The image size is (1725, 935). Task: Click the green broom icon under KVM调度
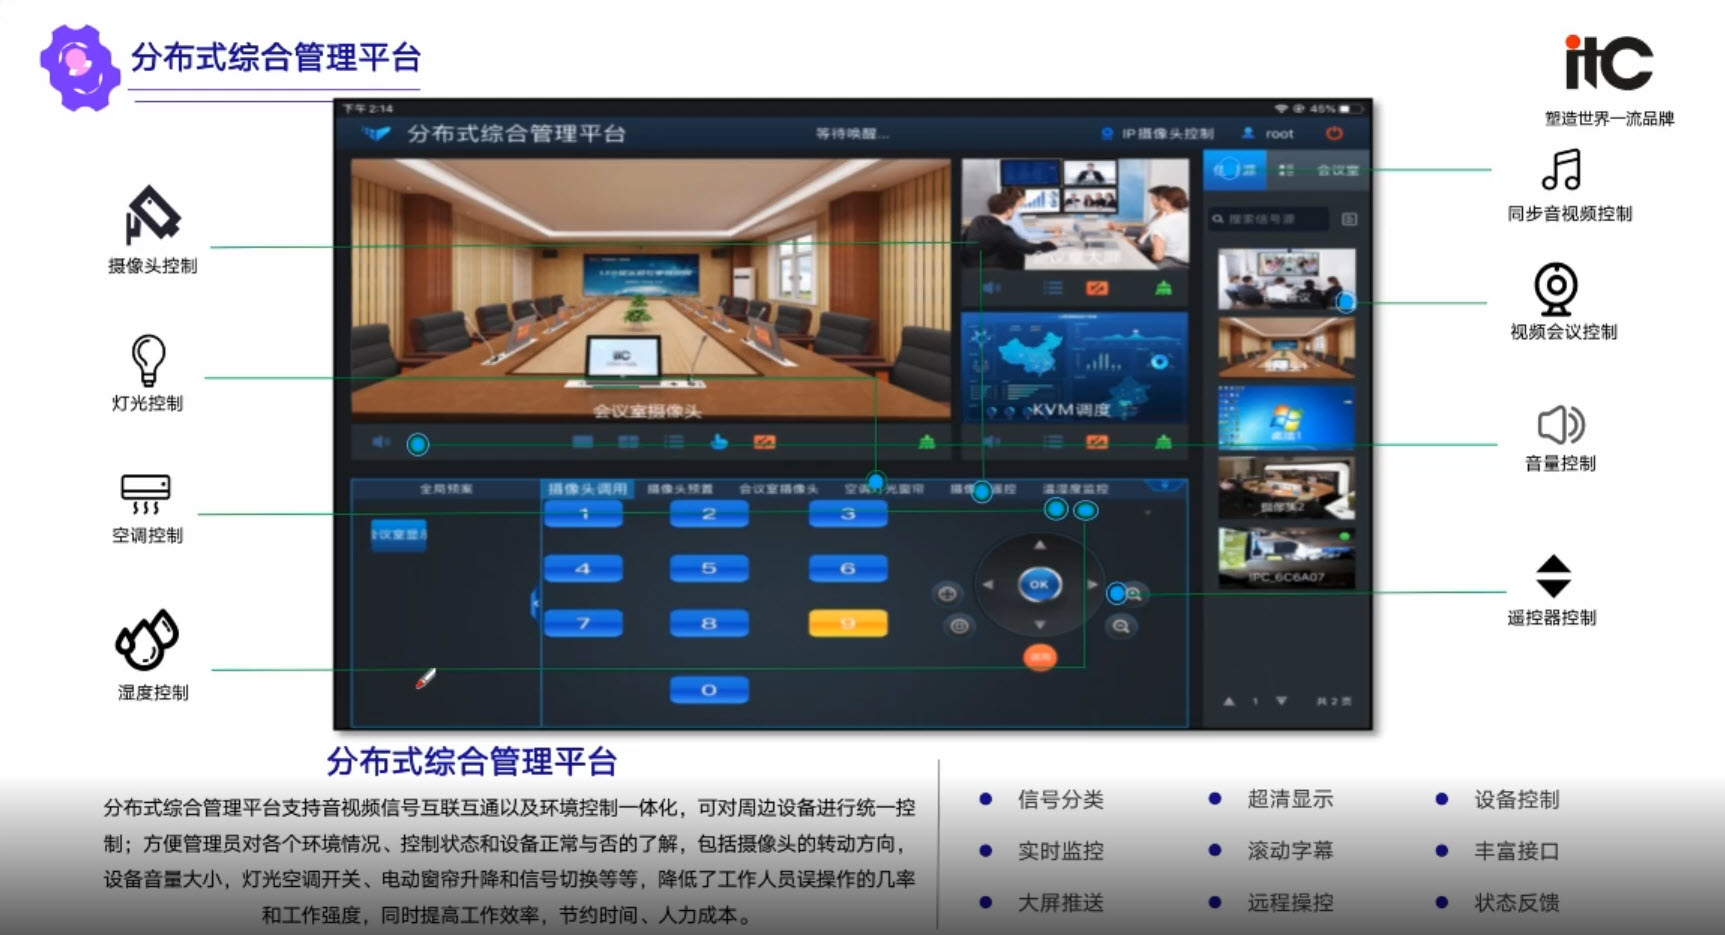click(1163, 442)
